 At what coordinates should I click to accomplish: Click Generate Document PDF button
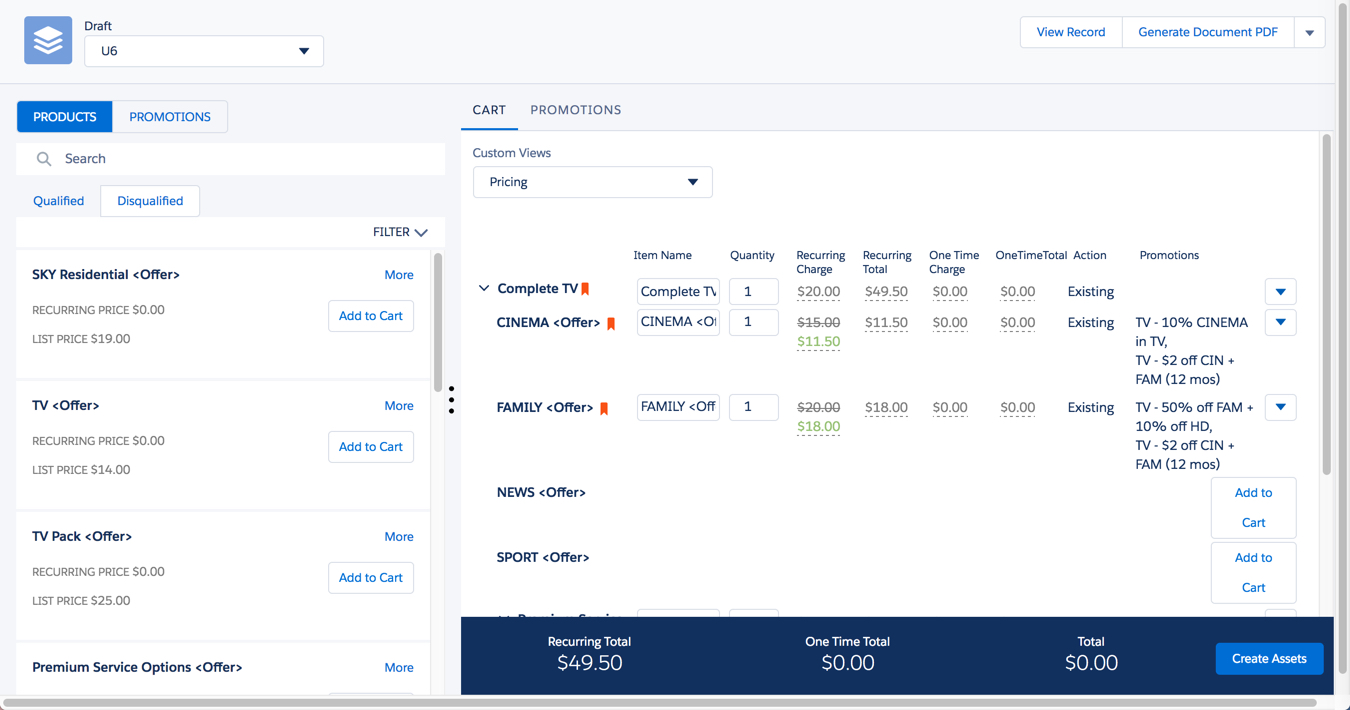1208,32
